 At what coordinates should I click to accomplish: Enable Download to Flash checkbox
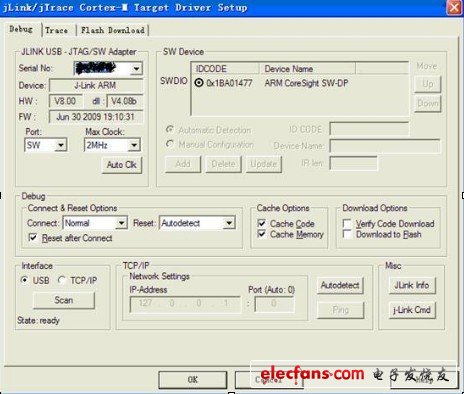(347, 234)
